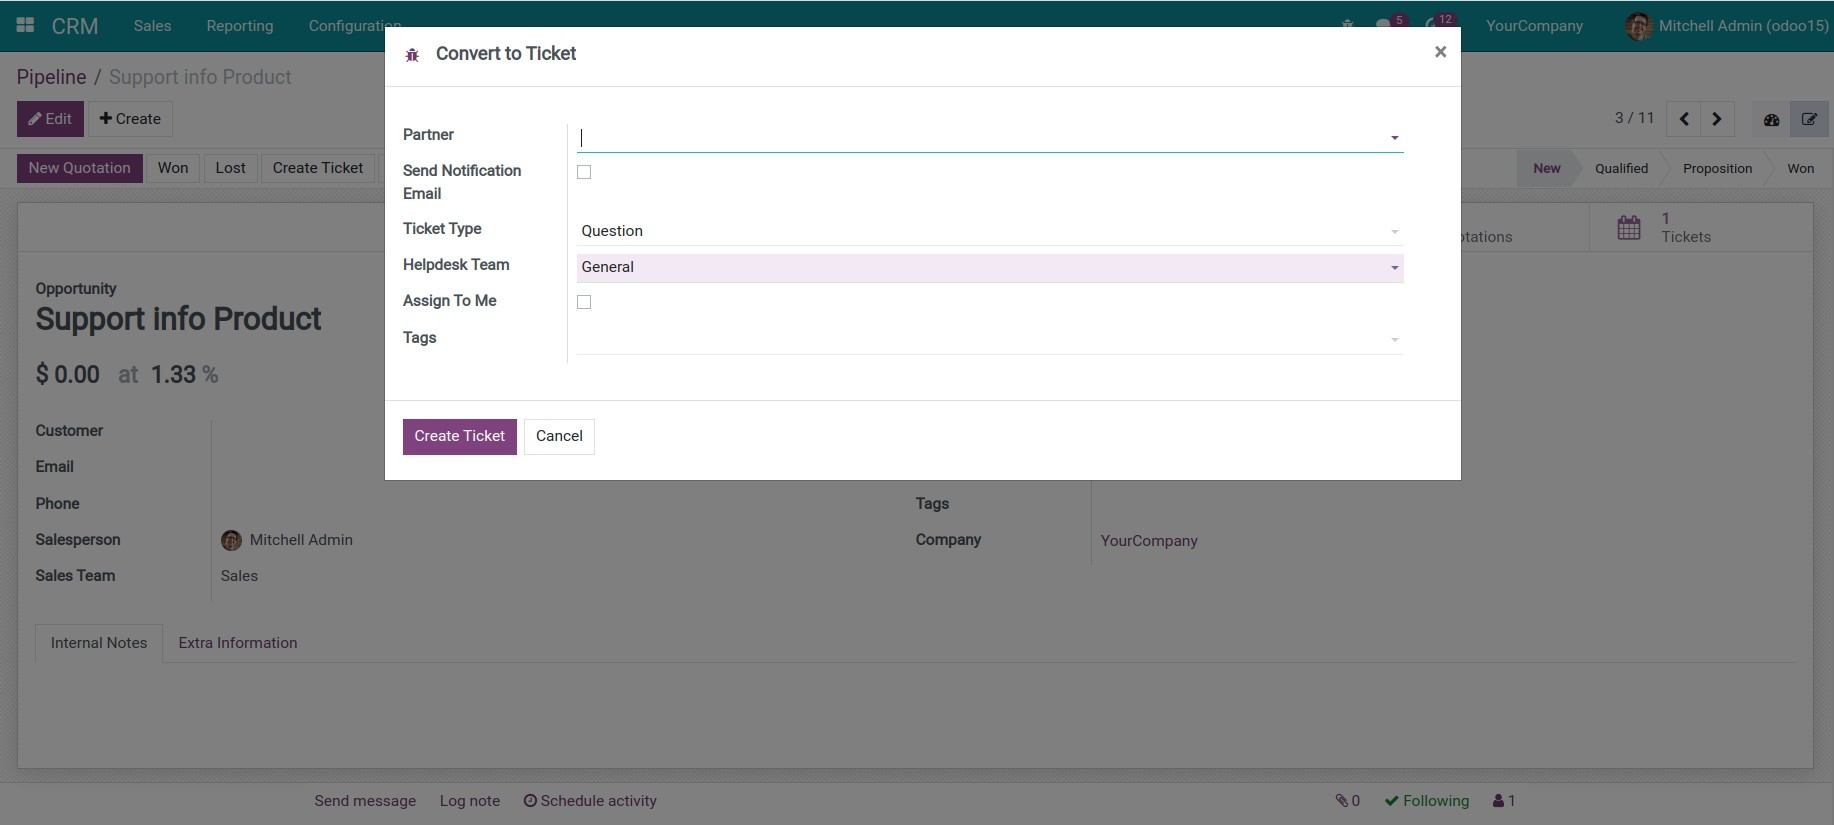
Task: Enable the Send Notification Email checkbox
Action: point(584,172)
